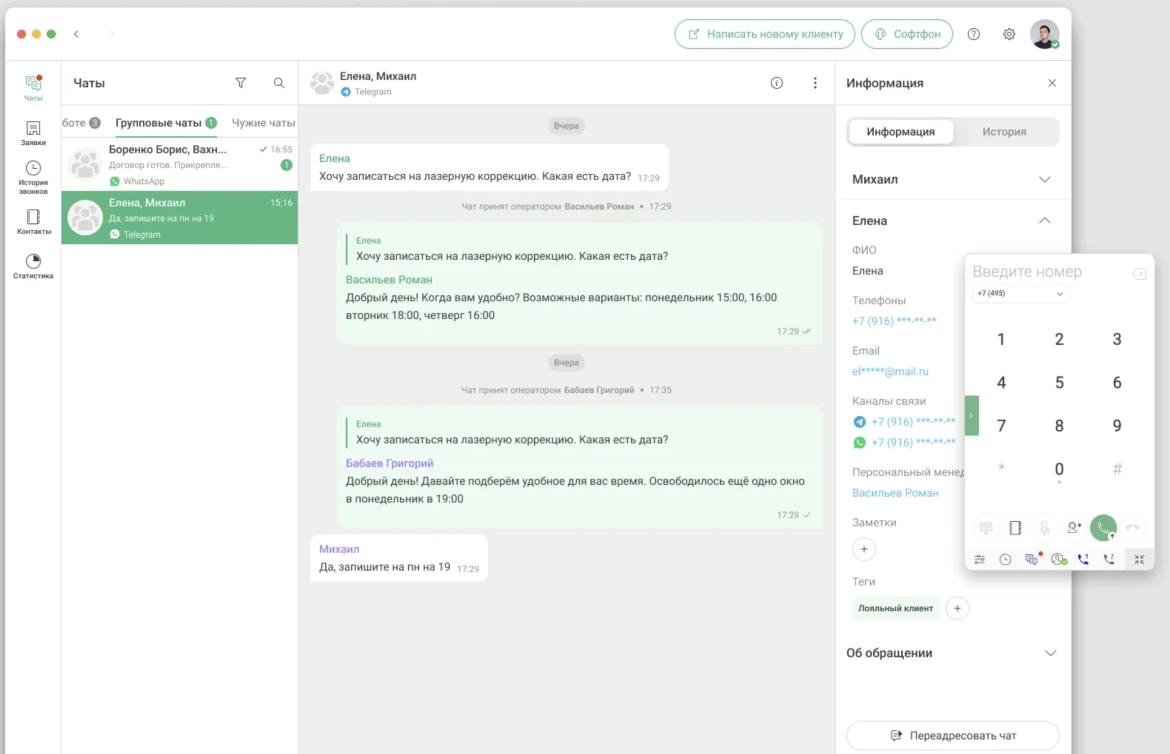Open the Статистика section in sidebar
Screen dimensions: 1170x754
tap(33, 266)
